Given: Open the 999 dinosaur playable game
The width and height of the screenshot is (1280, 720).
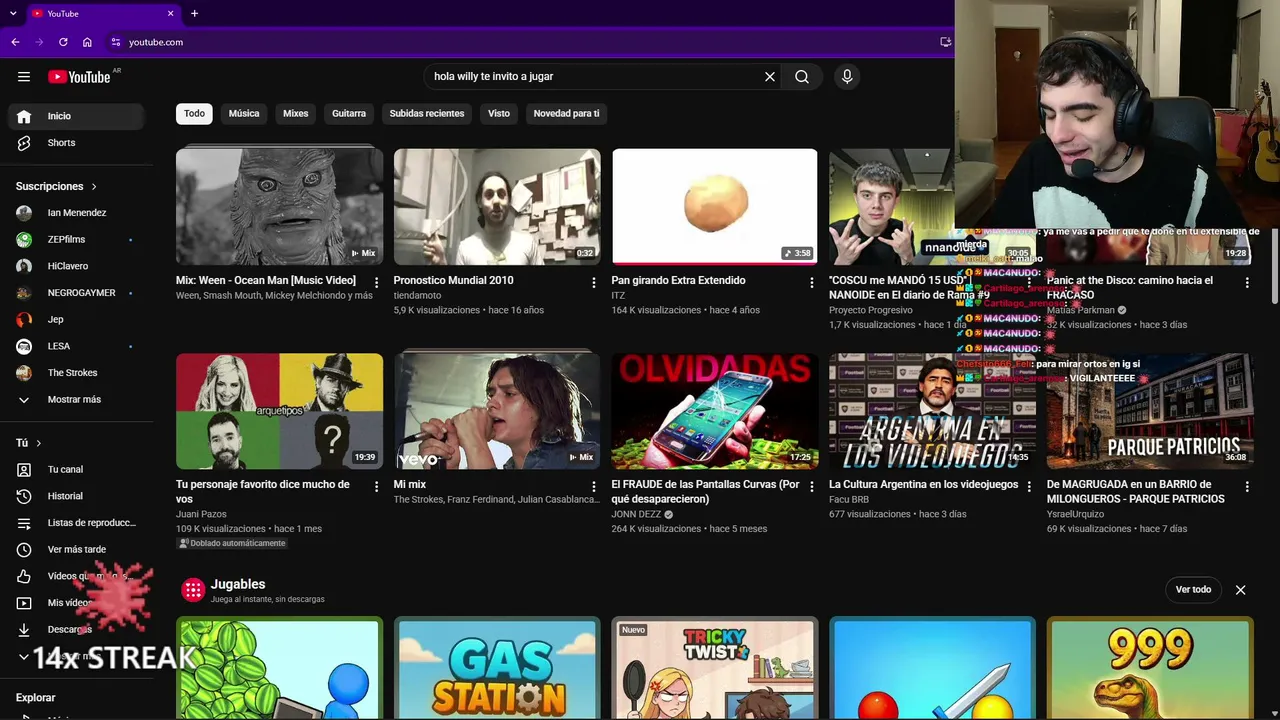Looking at the screenshot, I should click(1150, 668).
